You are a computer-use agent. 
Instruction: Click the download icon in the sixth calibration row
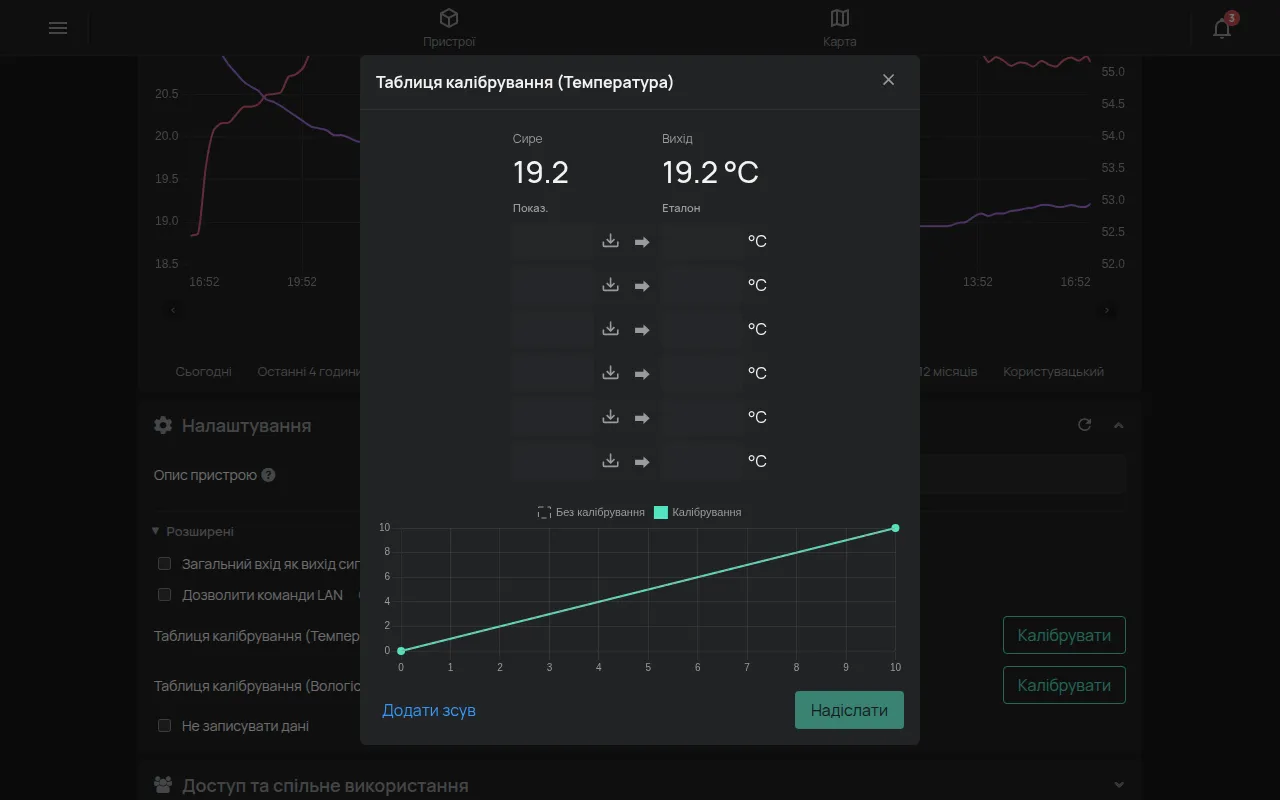pos(611,461)
